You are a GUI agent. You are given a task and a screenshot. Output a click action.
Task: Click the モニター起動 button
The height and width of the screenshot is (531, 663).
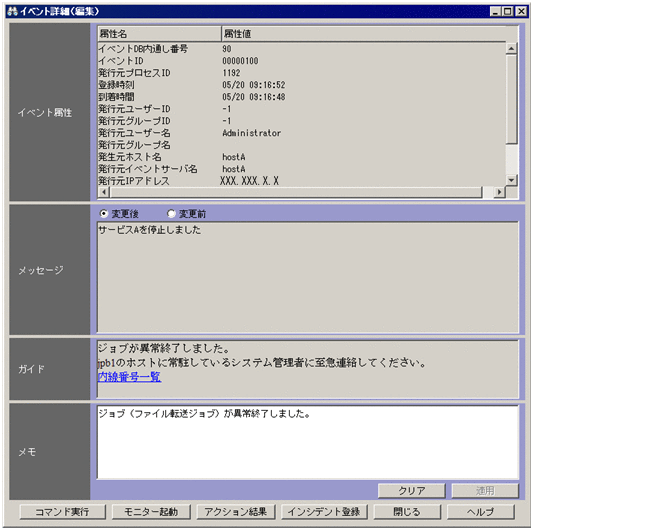[151, 512]
